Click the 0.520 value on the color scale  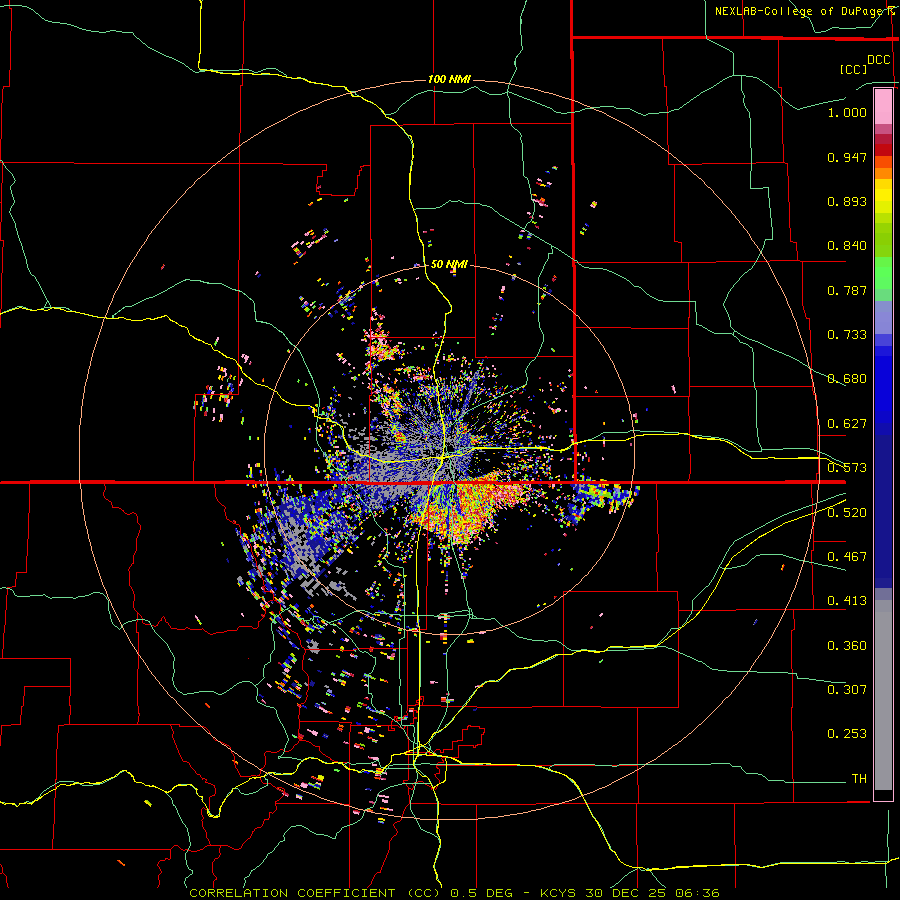click(847, 513)
